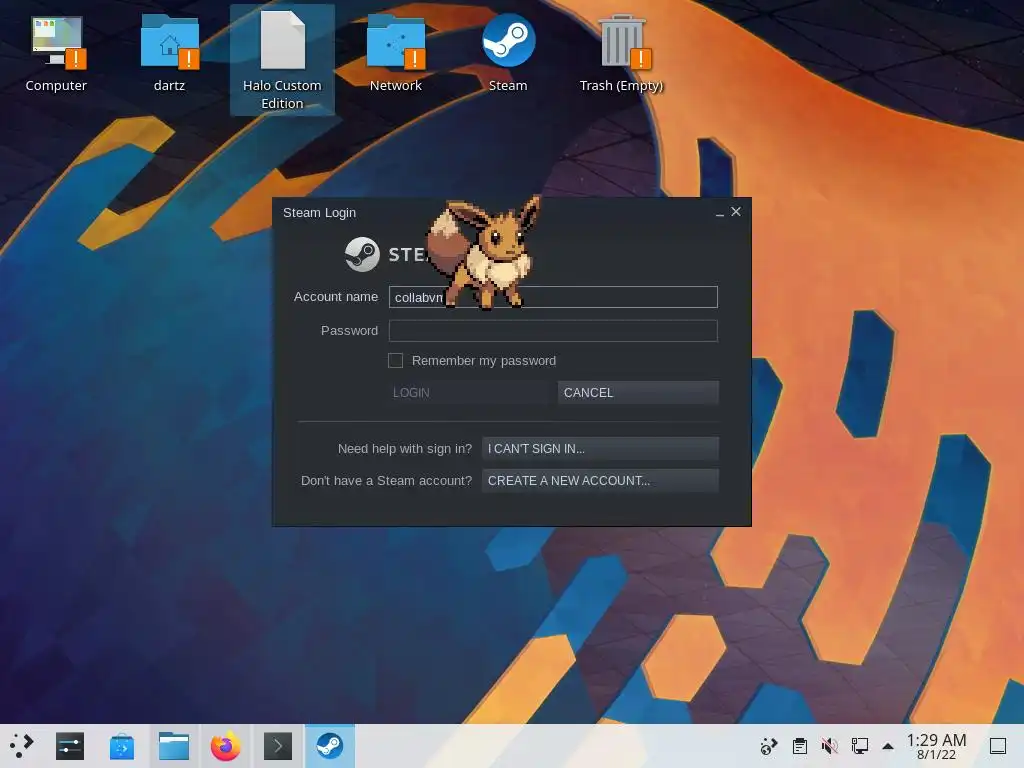Click the Password input field
Image resolution: width=1024 pixels, height=768 pixels.
click(553, 330)
